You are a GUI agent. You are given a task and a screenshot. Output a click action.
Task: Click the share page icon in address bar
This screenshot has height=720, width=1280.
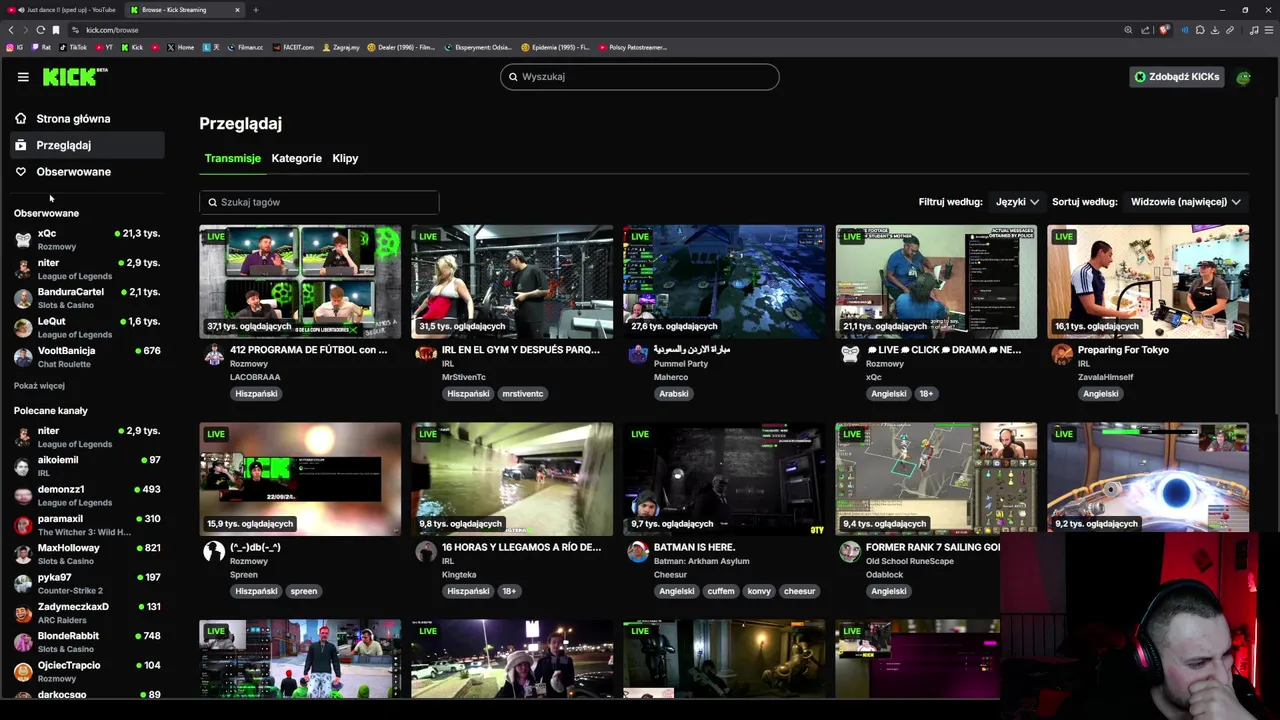click(x=1145, y=30)
